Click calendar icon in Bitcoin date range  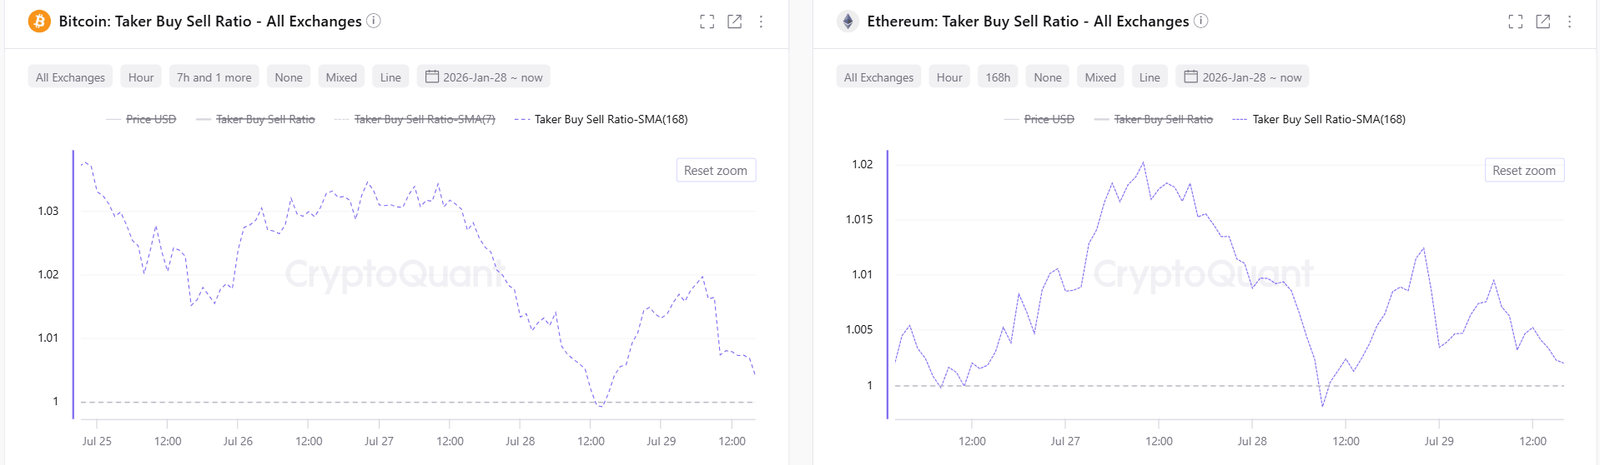[x=432, y=77]
